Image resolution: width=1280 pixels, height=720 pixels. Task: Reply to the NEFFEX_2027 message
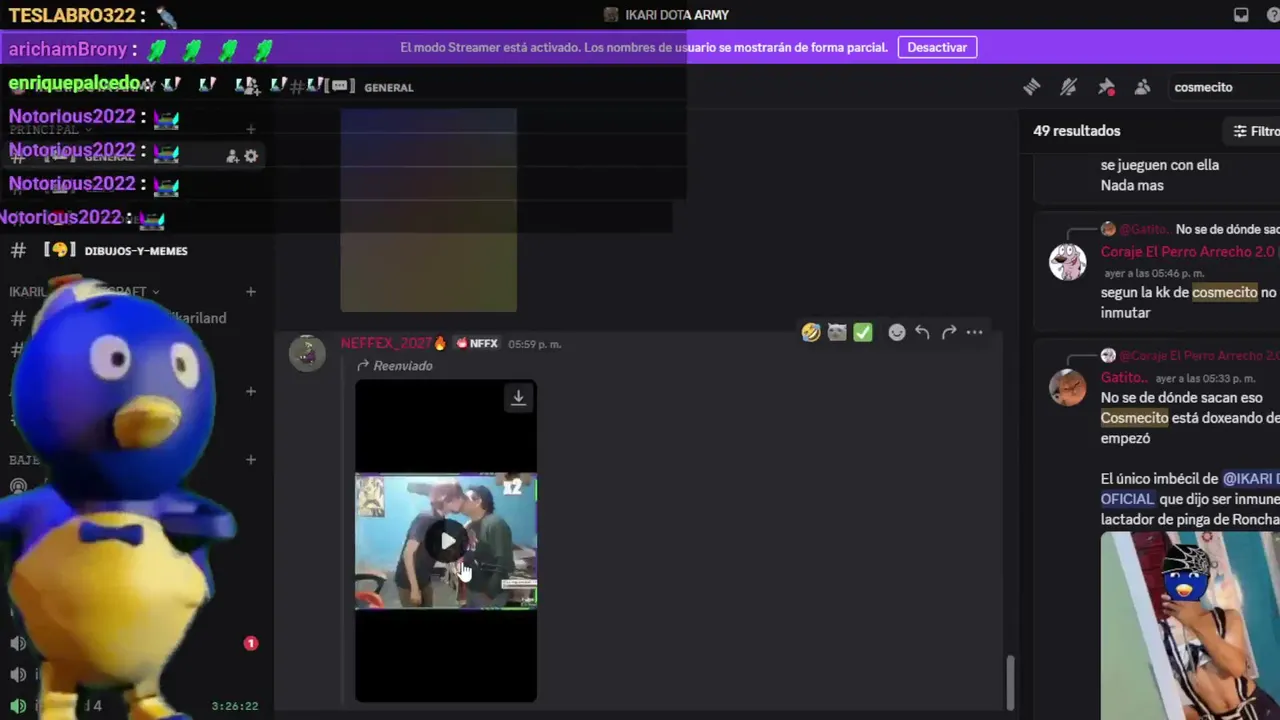(x=923, y=332)
